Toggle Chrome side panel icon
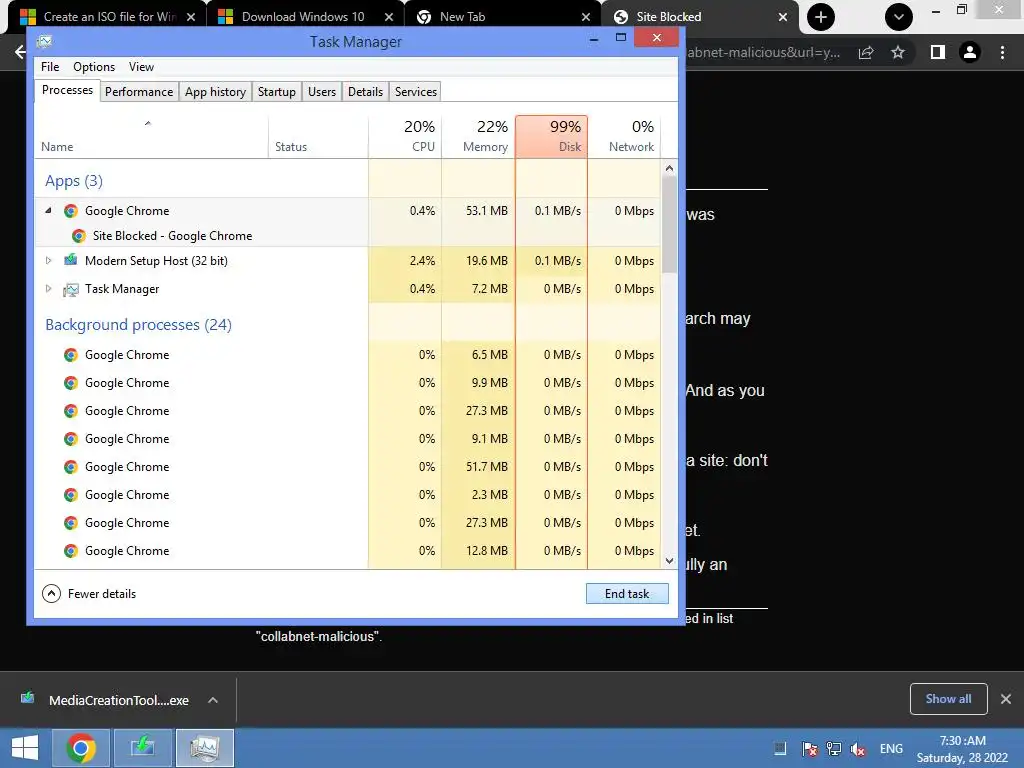Screen dimensions: 1024x768 [938, 52]
